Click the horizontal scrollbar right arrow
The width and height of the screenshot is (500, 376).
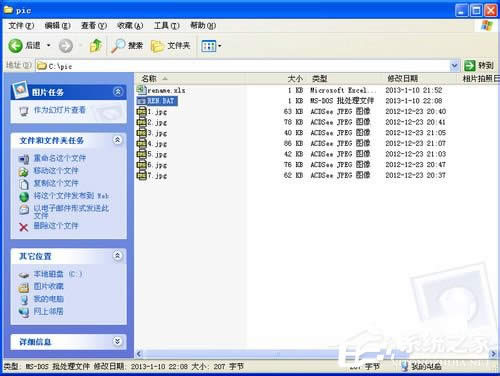(x=493, y=354)
